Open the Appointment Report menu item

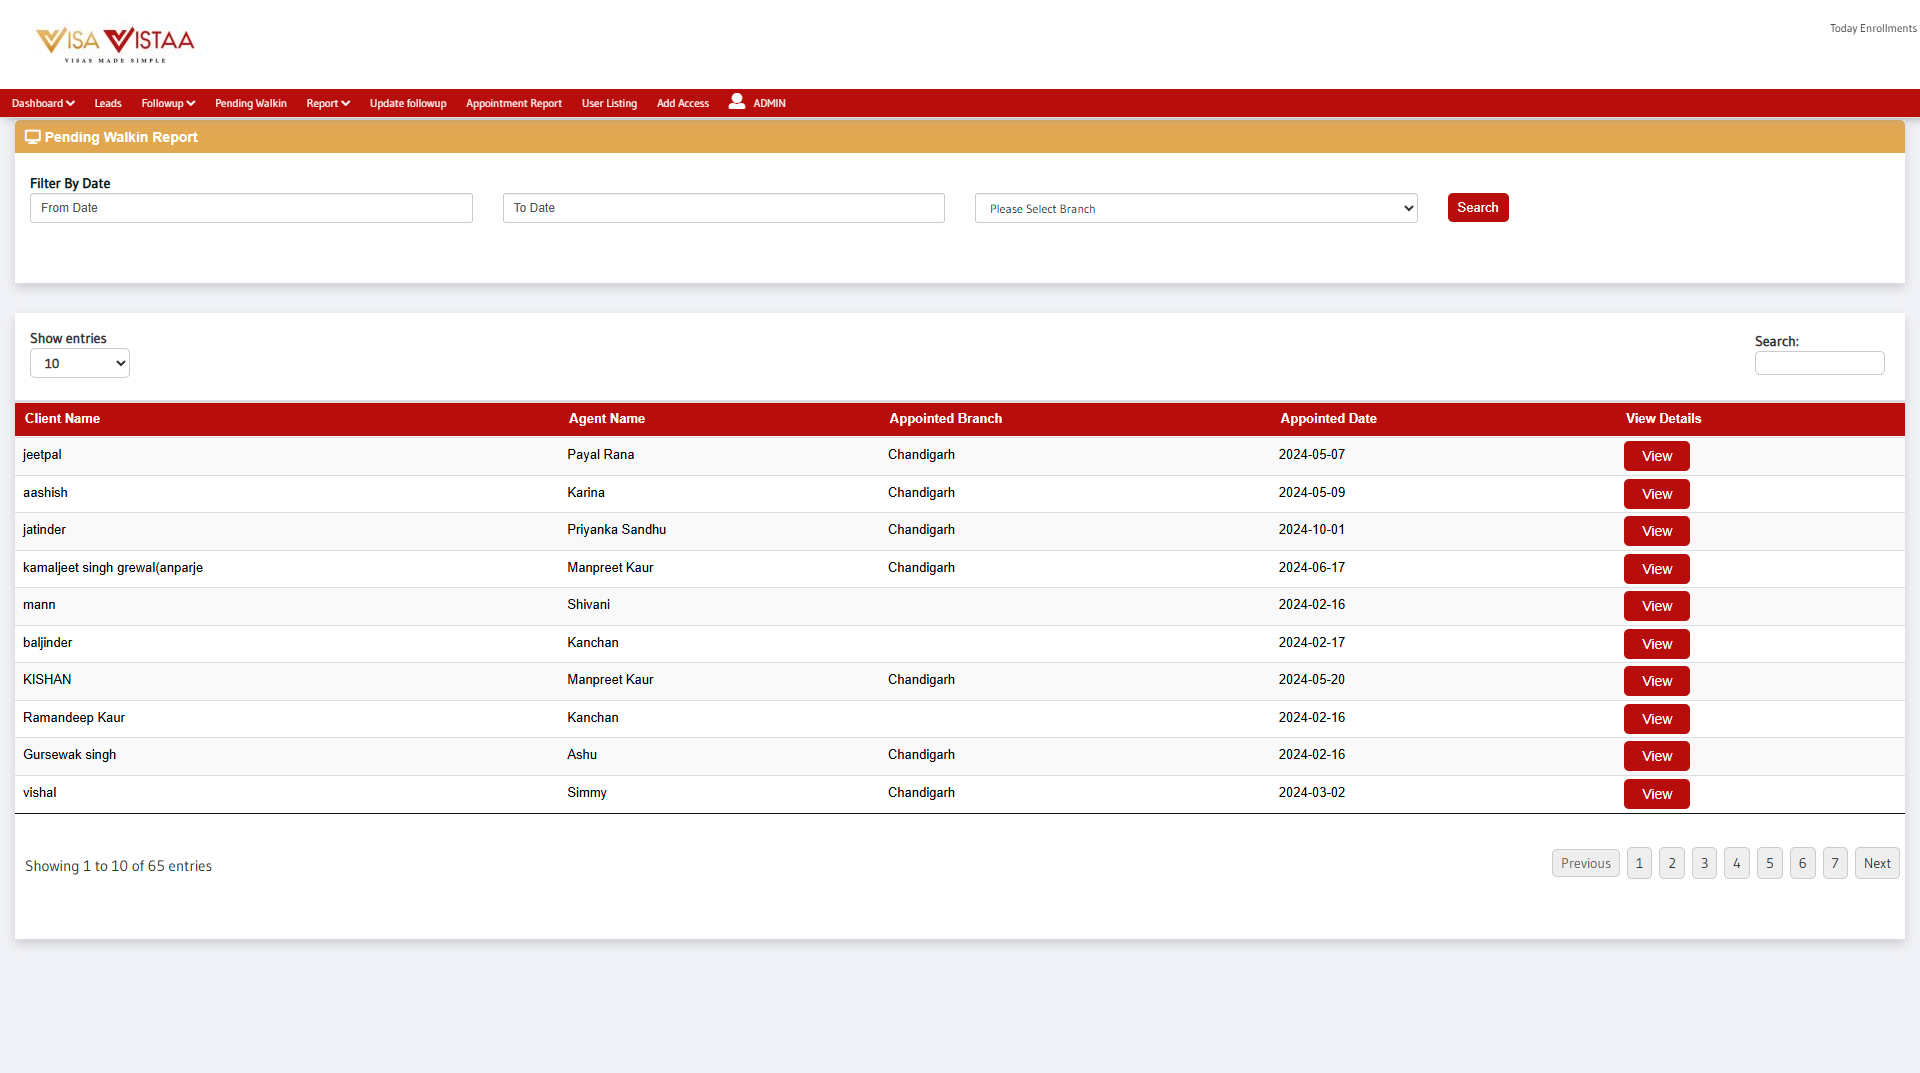514,103
